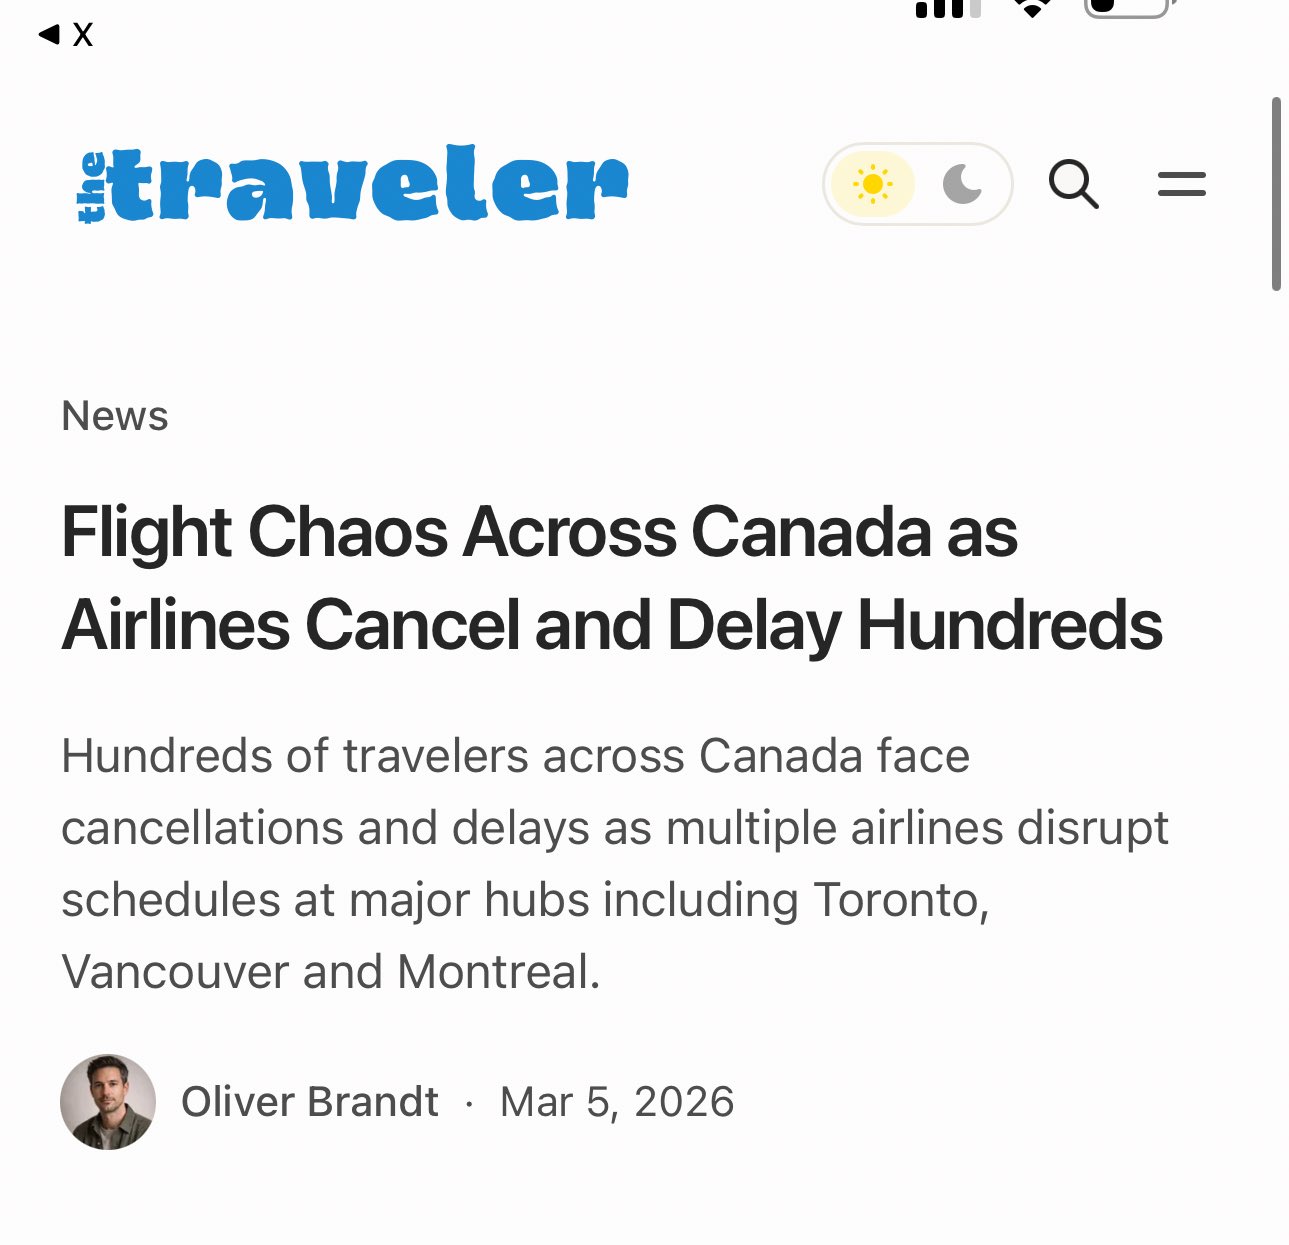Tap the back arrow to return to X
Image resolution: width=1289 pixels, height=1245 pixels.
tap(48, 35)
